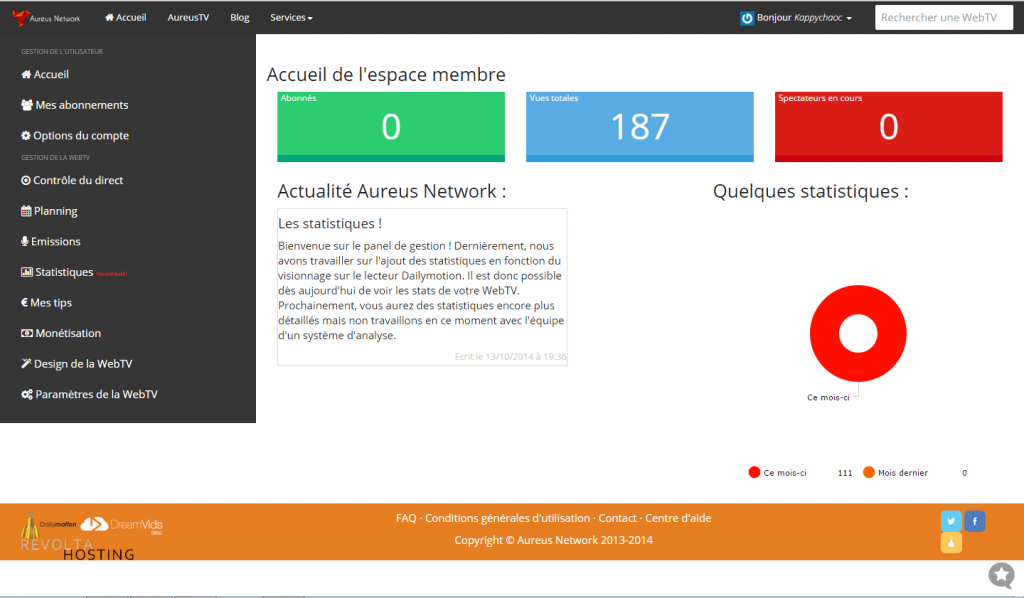Click the Twitter icon in footer

tap(951, 521)
